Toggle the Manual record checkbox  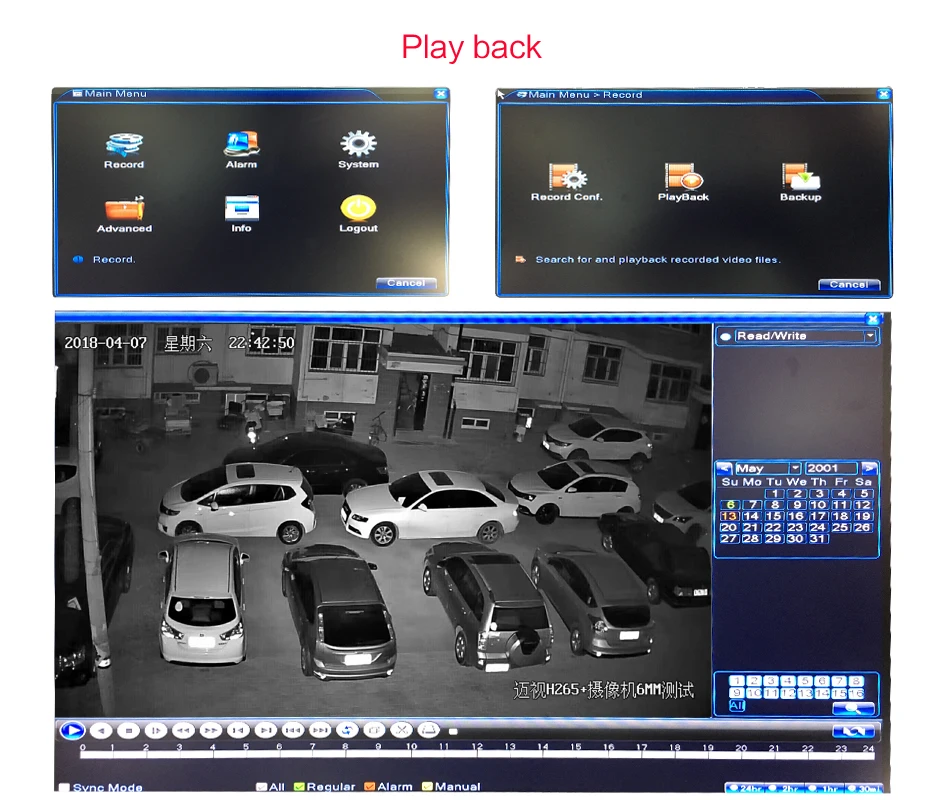pyautogui.click(x=427, y=787)
